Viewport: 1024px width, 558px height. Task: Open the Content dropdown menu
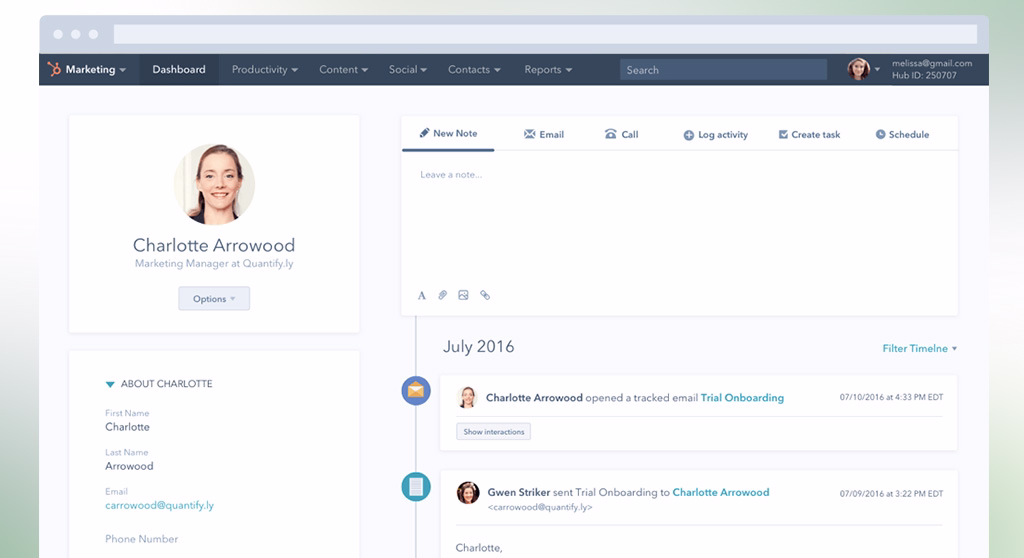(344, 69)
